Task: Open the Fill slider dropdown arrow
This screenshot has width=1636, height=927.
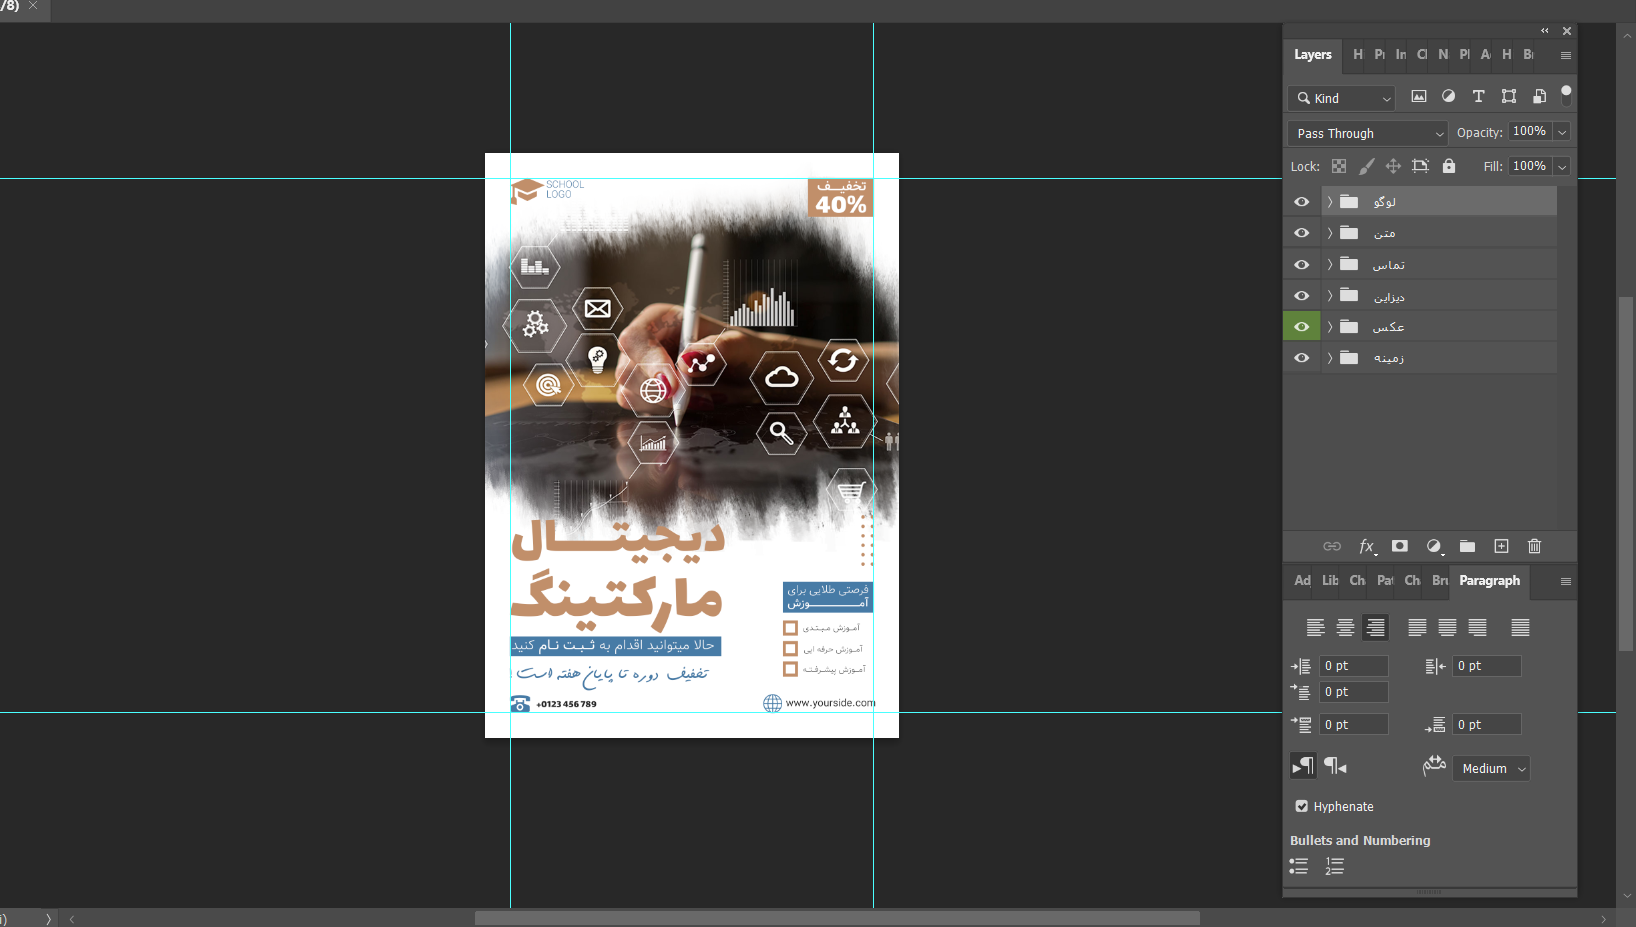Action: pyautogui.click(x=1562, y=166)
